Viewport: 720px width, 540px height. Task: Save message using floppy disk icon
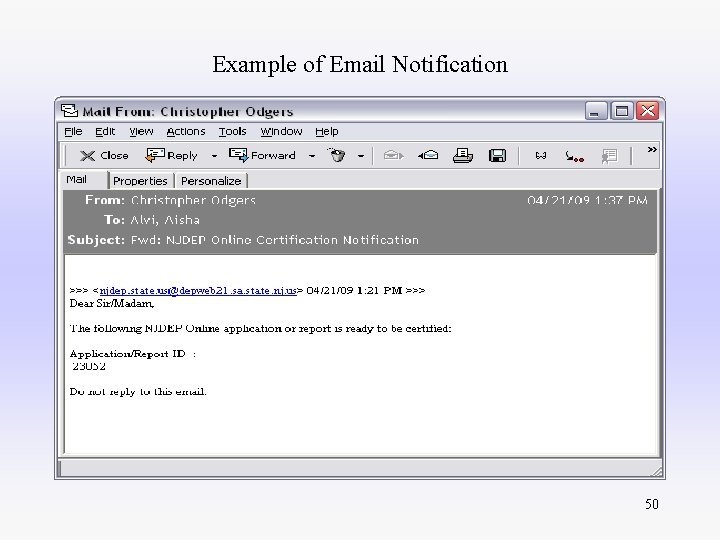coord(497,156)
